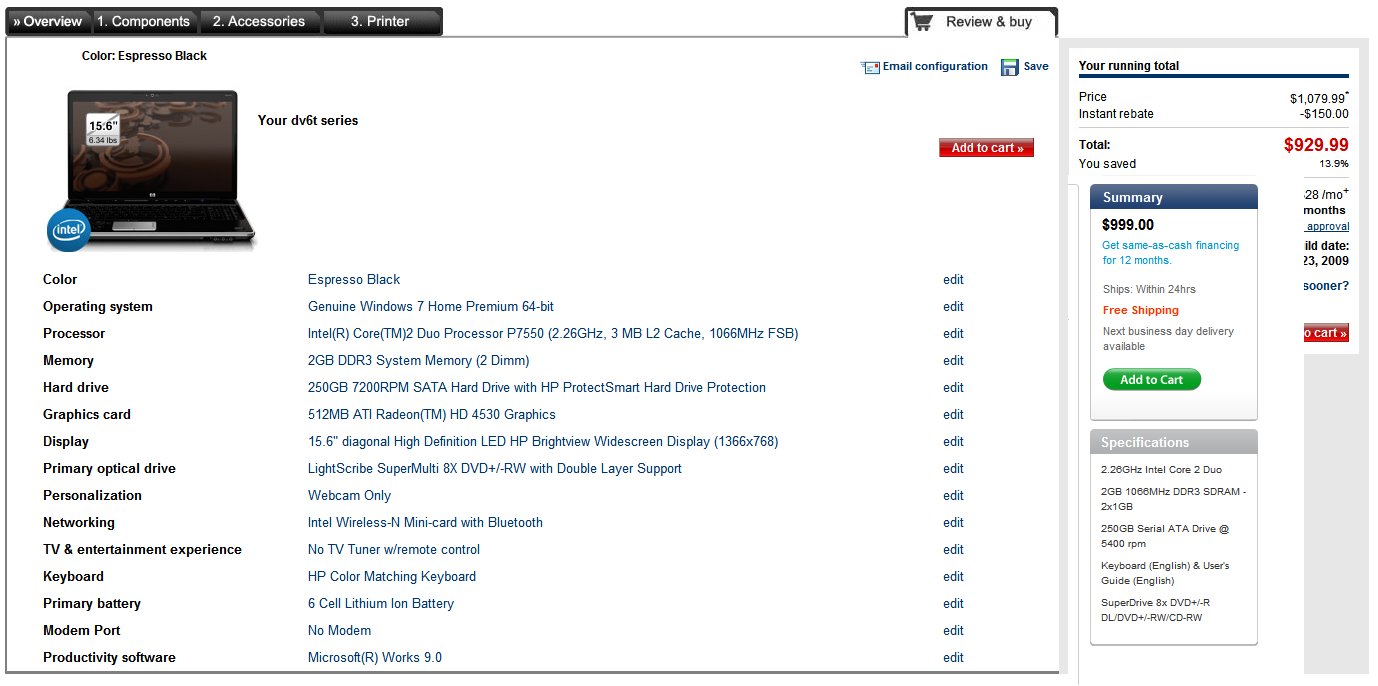This screenshot has height=686, width=1378.
Task: Edit the Display option
Action: (953, 442)
